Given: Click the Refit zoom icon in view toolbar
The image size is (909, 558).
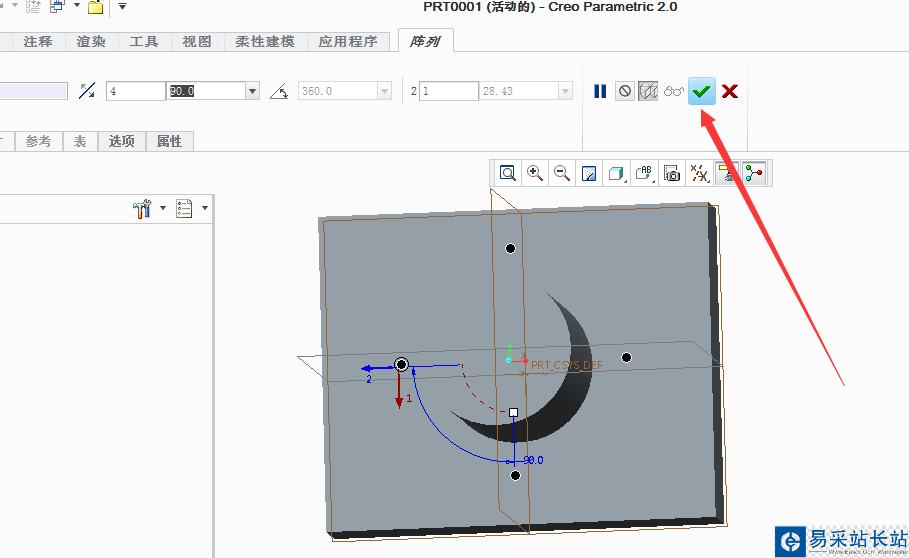Looking at the screenshot, I should coord(508,173).
